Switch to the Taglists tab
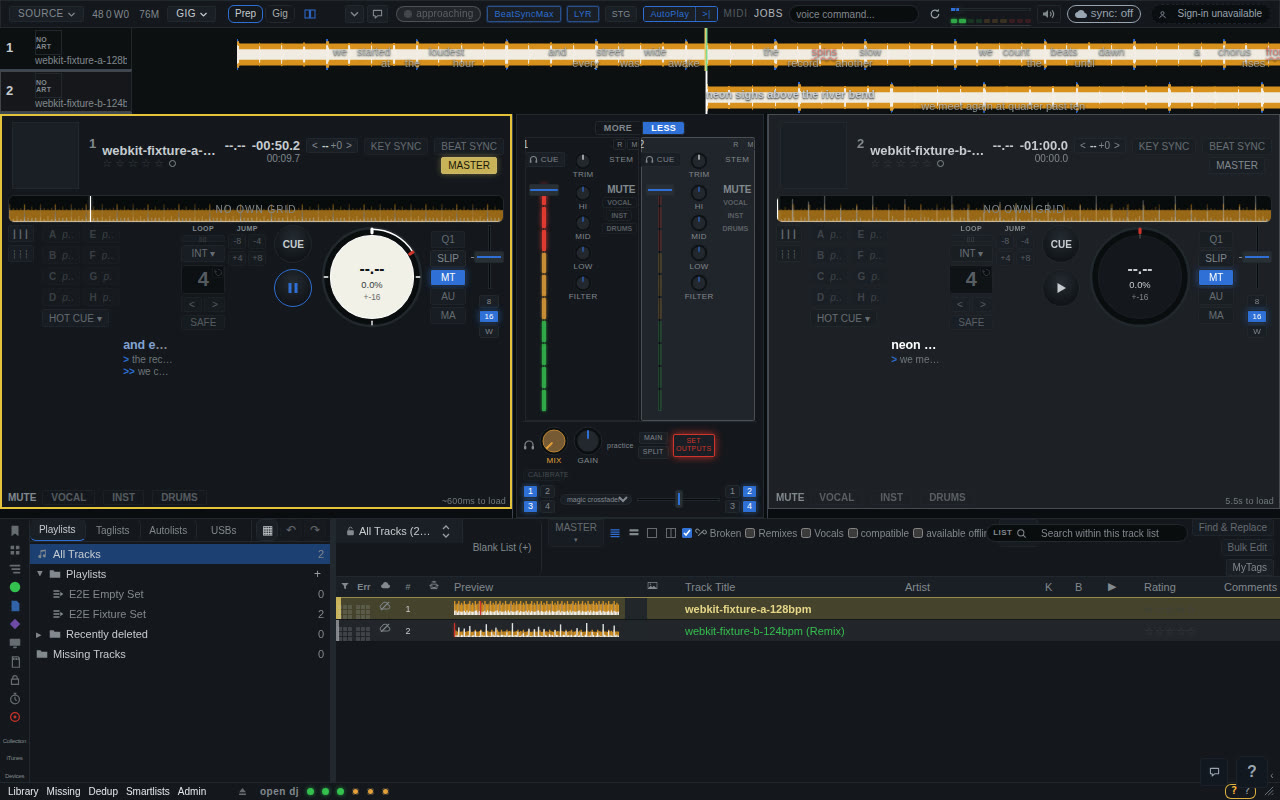1280x800 pixels. click(113, 530)
